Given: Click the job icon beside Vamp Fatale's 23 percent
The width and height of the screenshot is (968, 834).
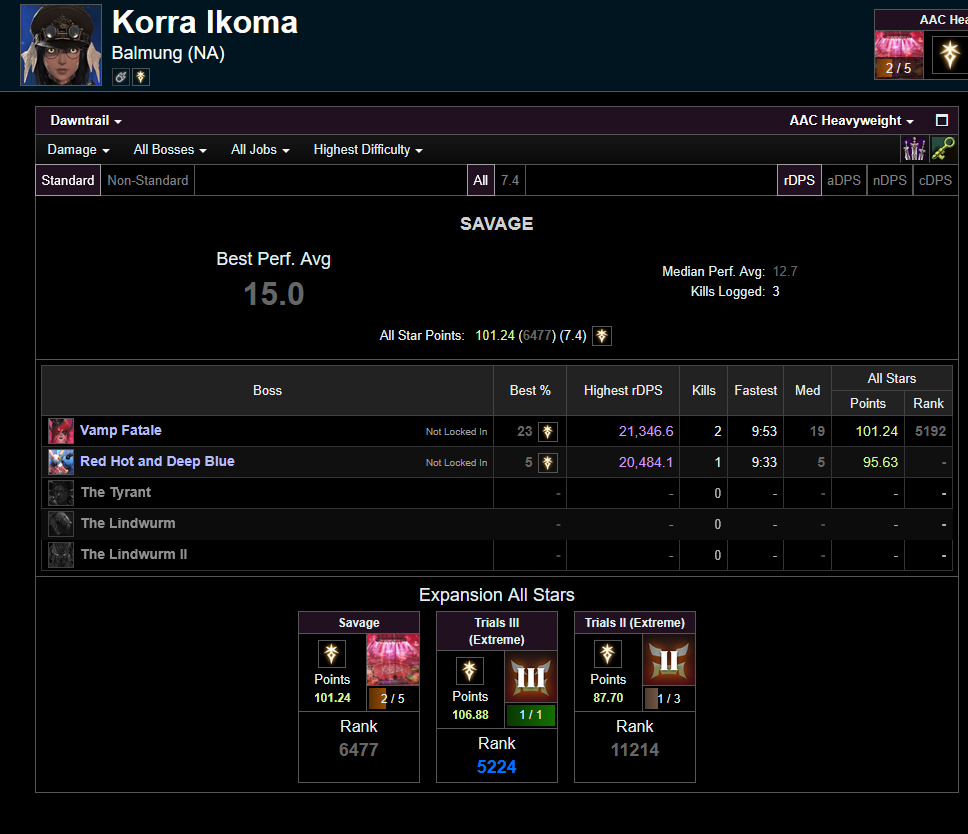Looking at the screenshot, I should click(x=548, y=432).
